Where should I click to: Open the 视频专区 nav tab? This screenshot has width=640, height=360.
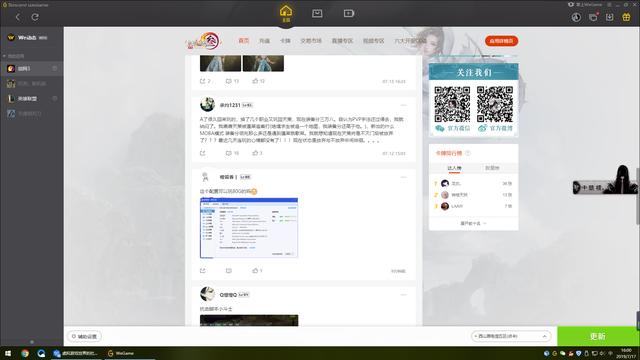[x=373, y=41]
